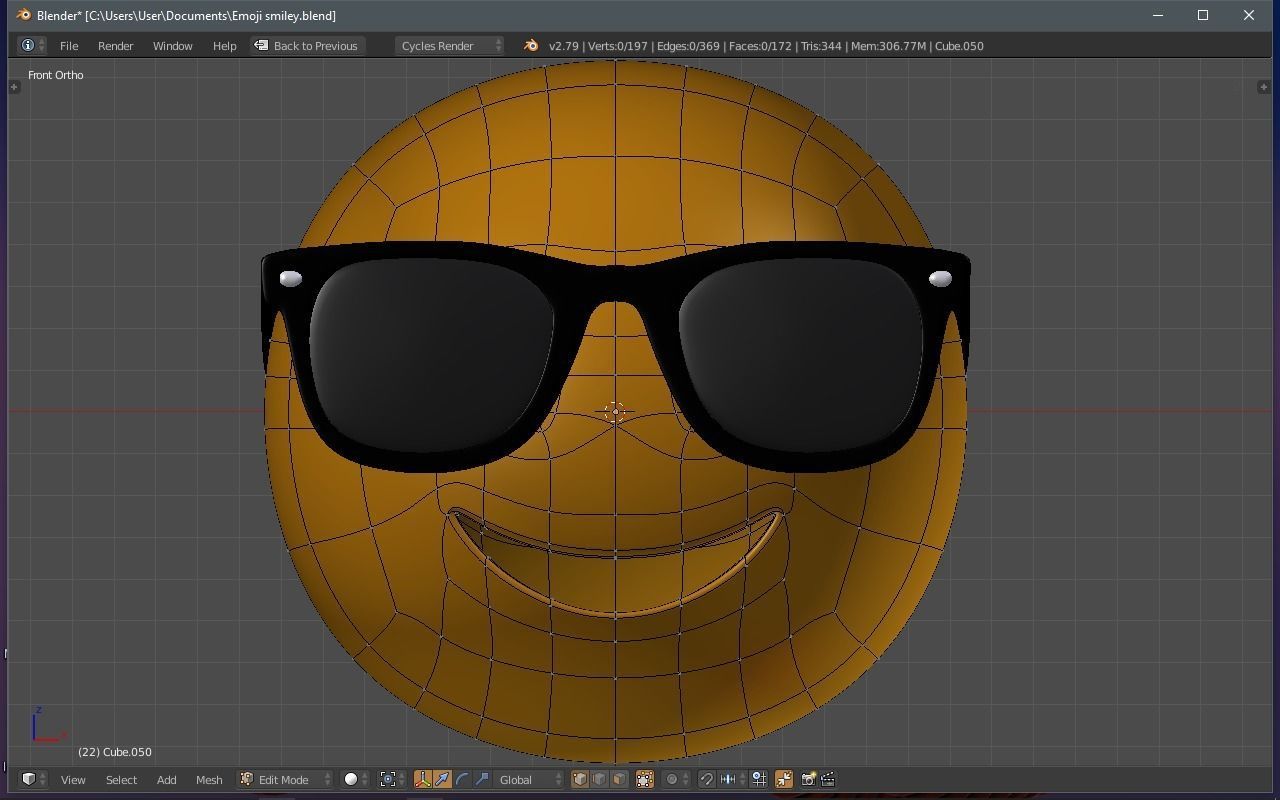Open the Render menu
Screen dimensions: 1280x800
pos(115,46)
